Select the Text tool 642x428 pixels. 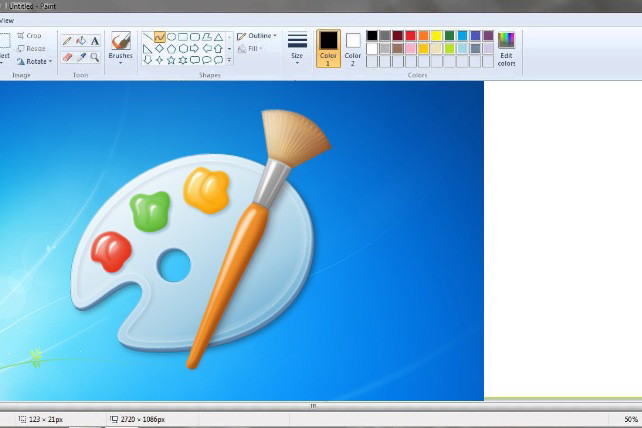(95, 41)
